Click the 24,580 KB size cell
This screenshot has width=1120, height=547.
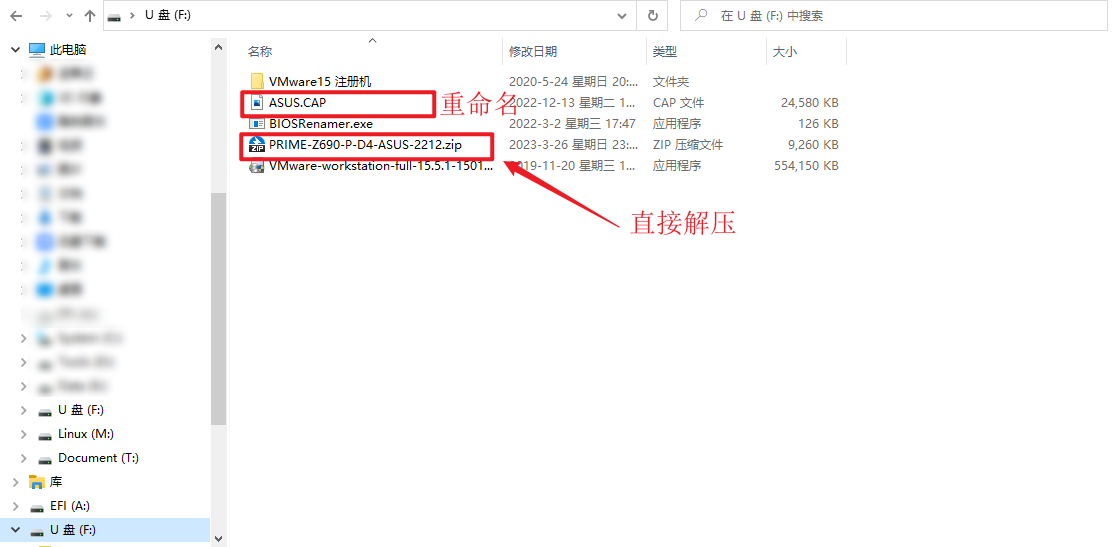click(809, 103)
